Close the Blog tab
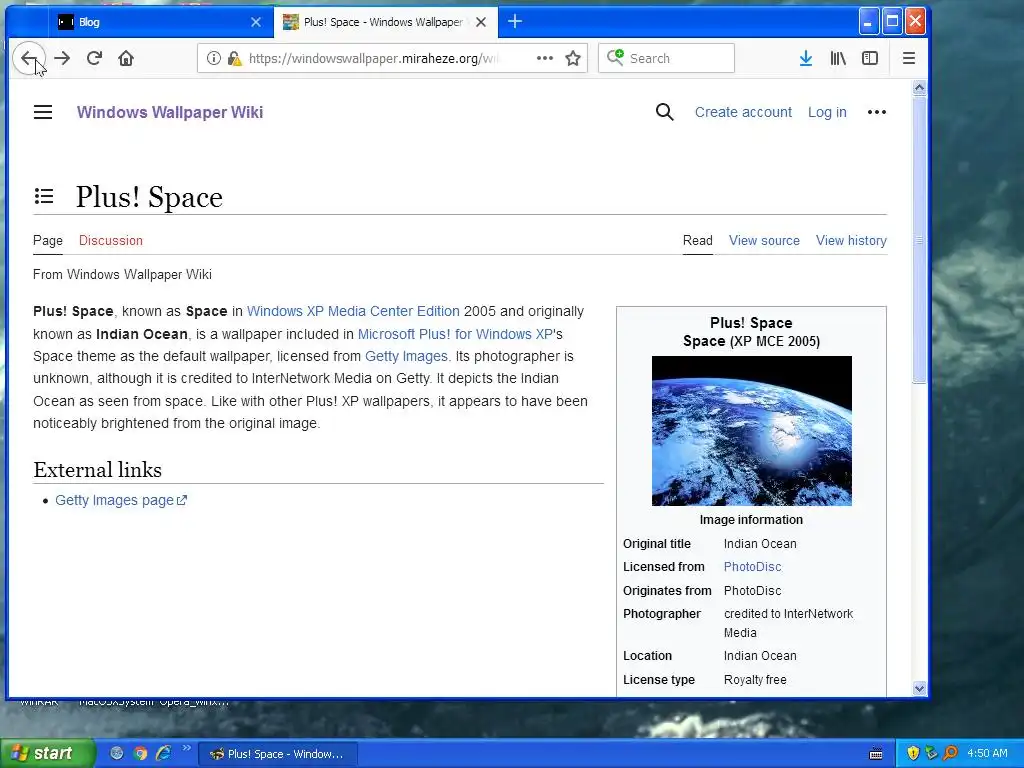The height and width of the screenshot is (768, 1024). pyautogui.click(x=256, y=22)
